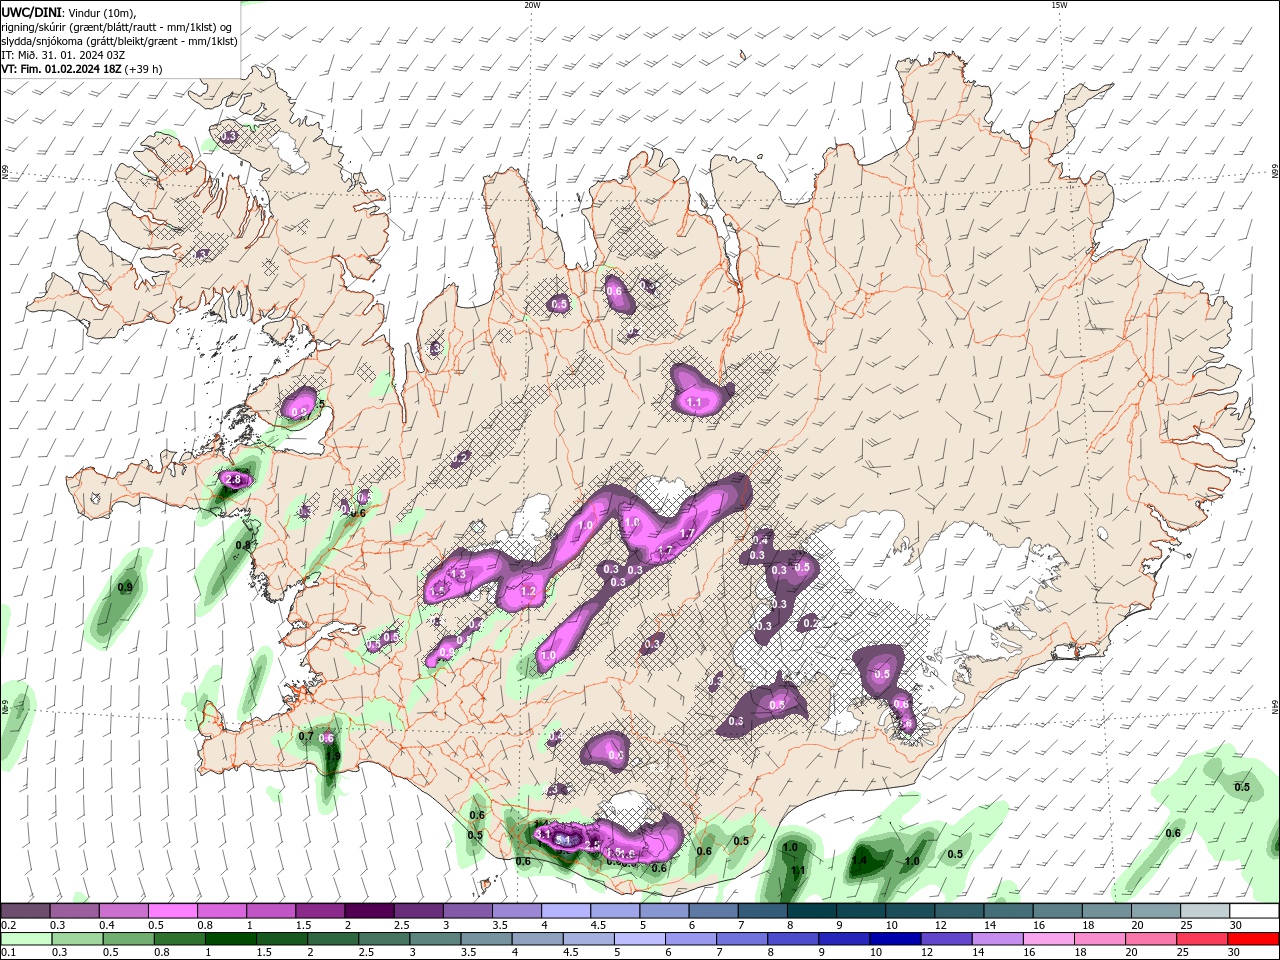Click the 1.4 rain value off the south coast
This screenshot has height=960, width=1280.
(859, 860)
